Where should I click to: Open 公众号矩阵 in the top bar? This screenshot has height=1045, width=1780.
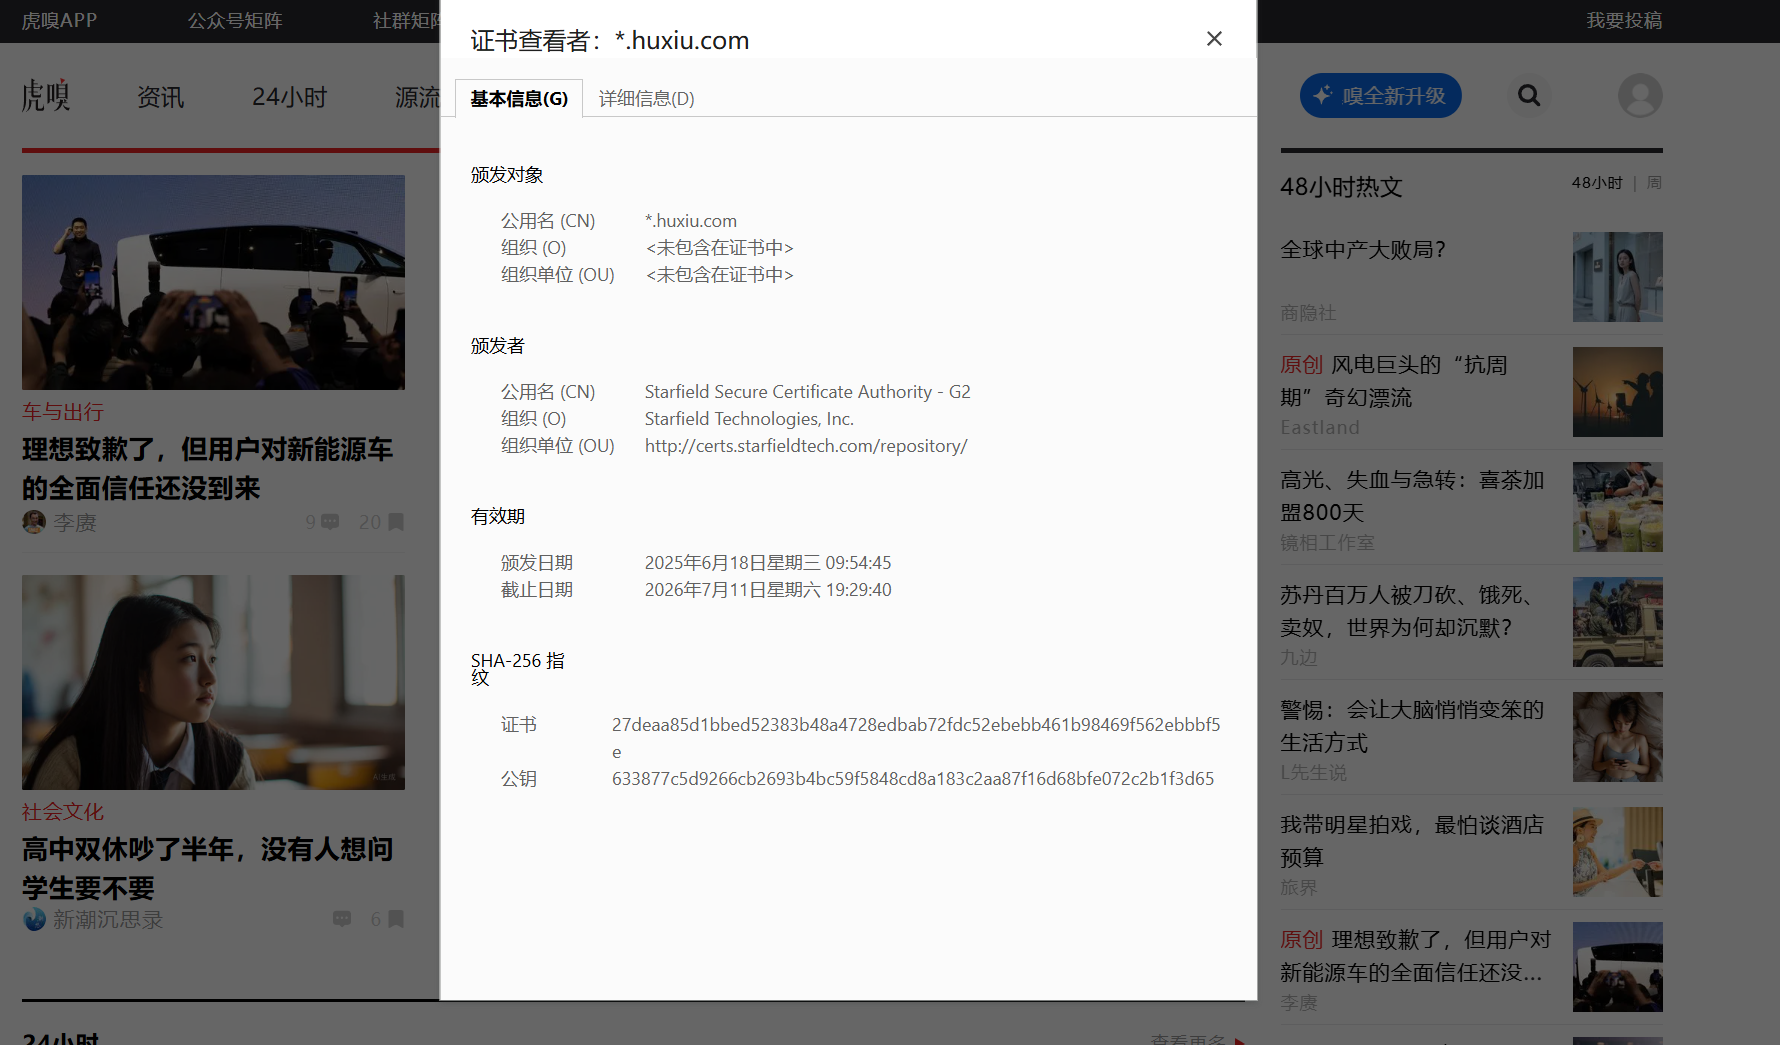235,21
